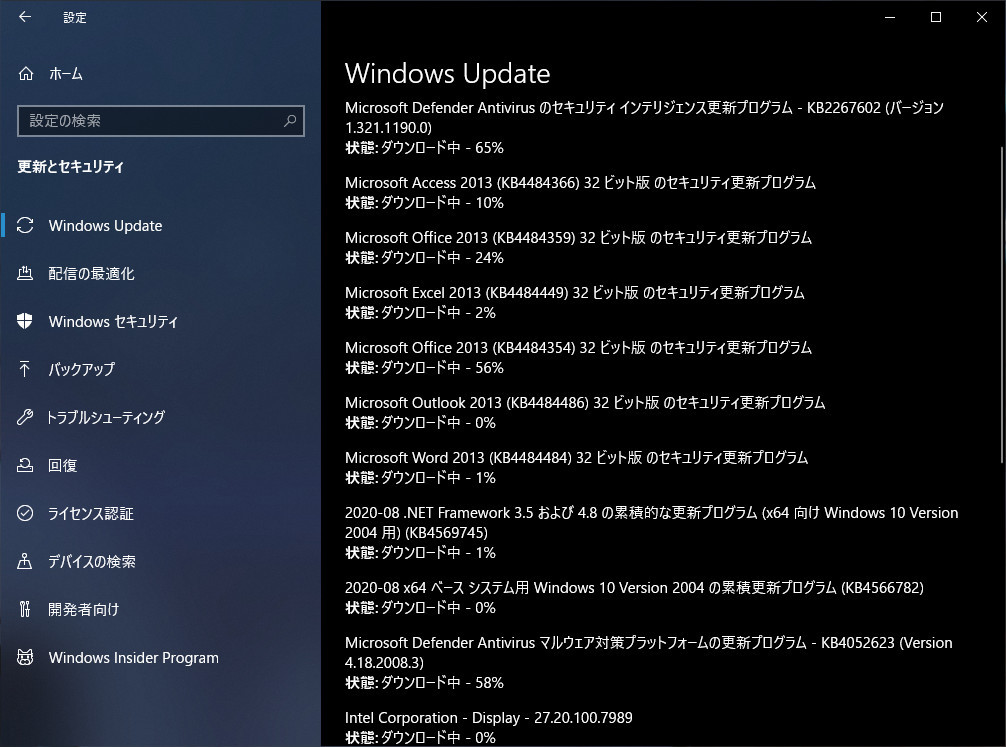Screen dimensions: 1006x747
Task: Click the バックアップ upload arrow icon
Action: click(25, 369)
